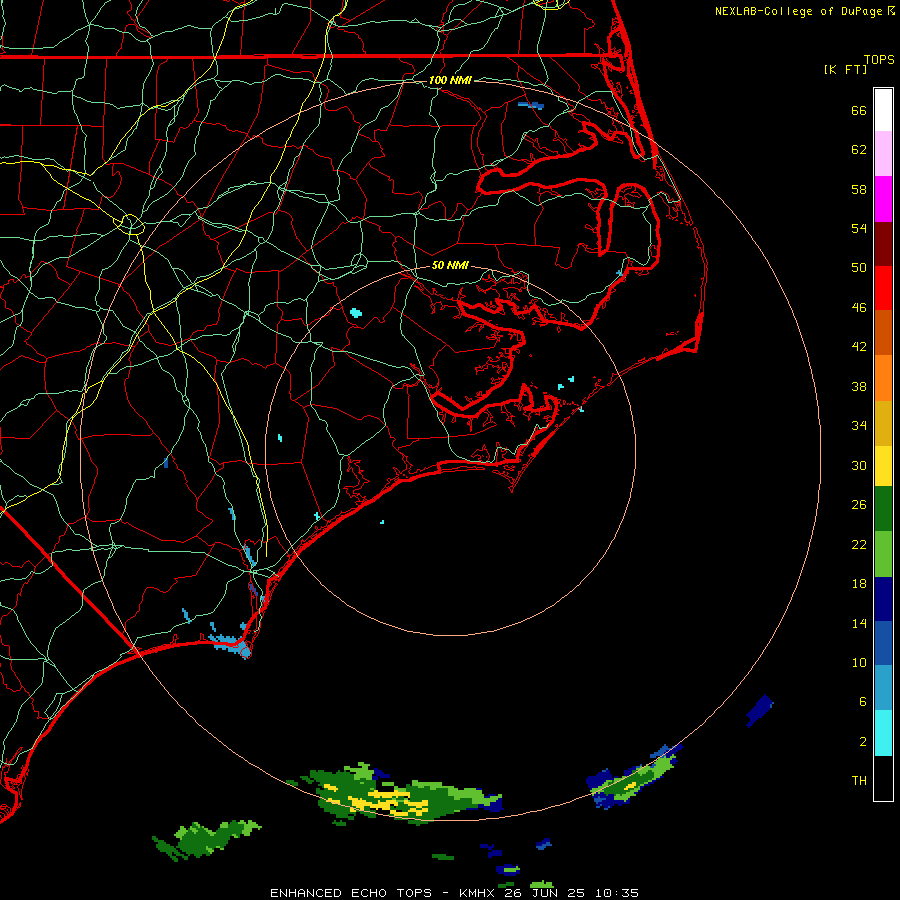Pick the cyan 2-6 kft swatch
Viewport: 900px width, 900px height.
tap(883, 733)
